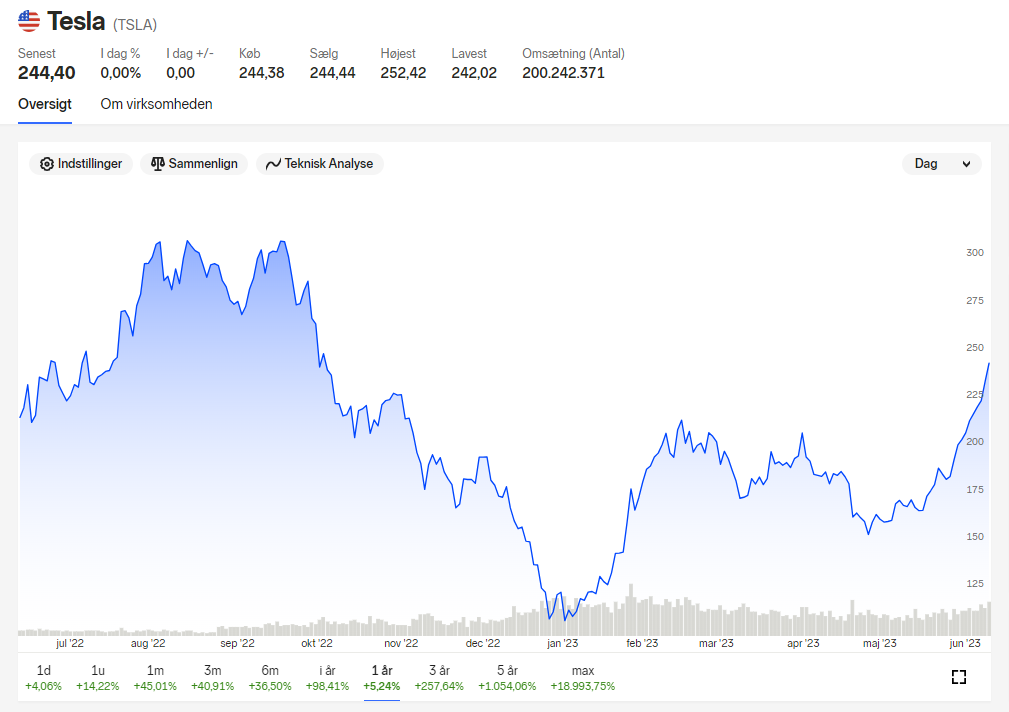1009x712 pixels.
Task: Click the 150 price axis label
Action: tap(974, 536)
